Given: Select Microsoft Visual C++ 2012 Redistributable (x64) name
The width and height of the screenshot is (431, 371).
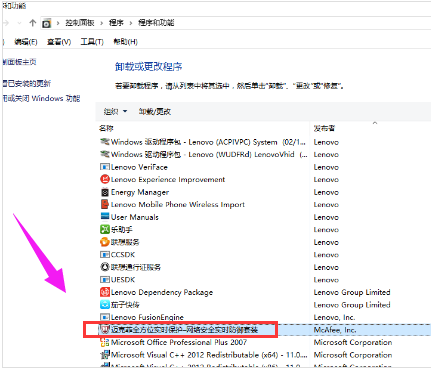Looking at the screenshot, I should [209, 355].
